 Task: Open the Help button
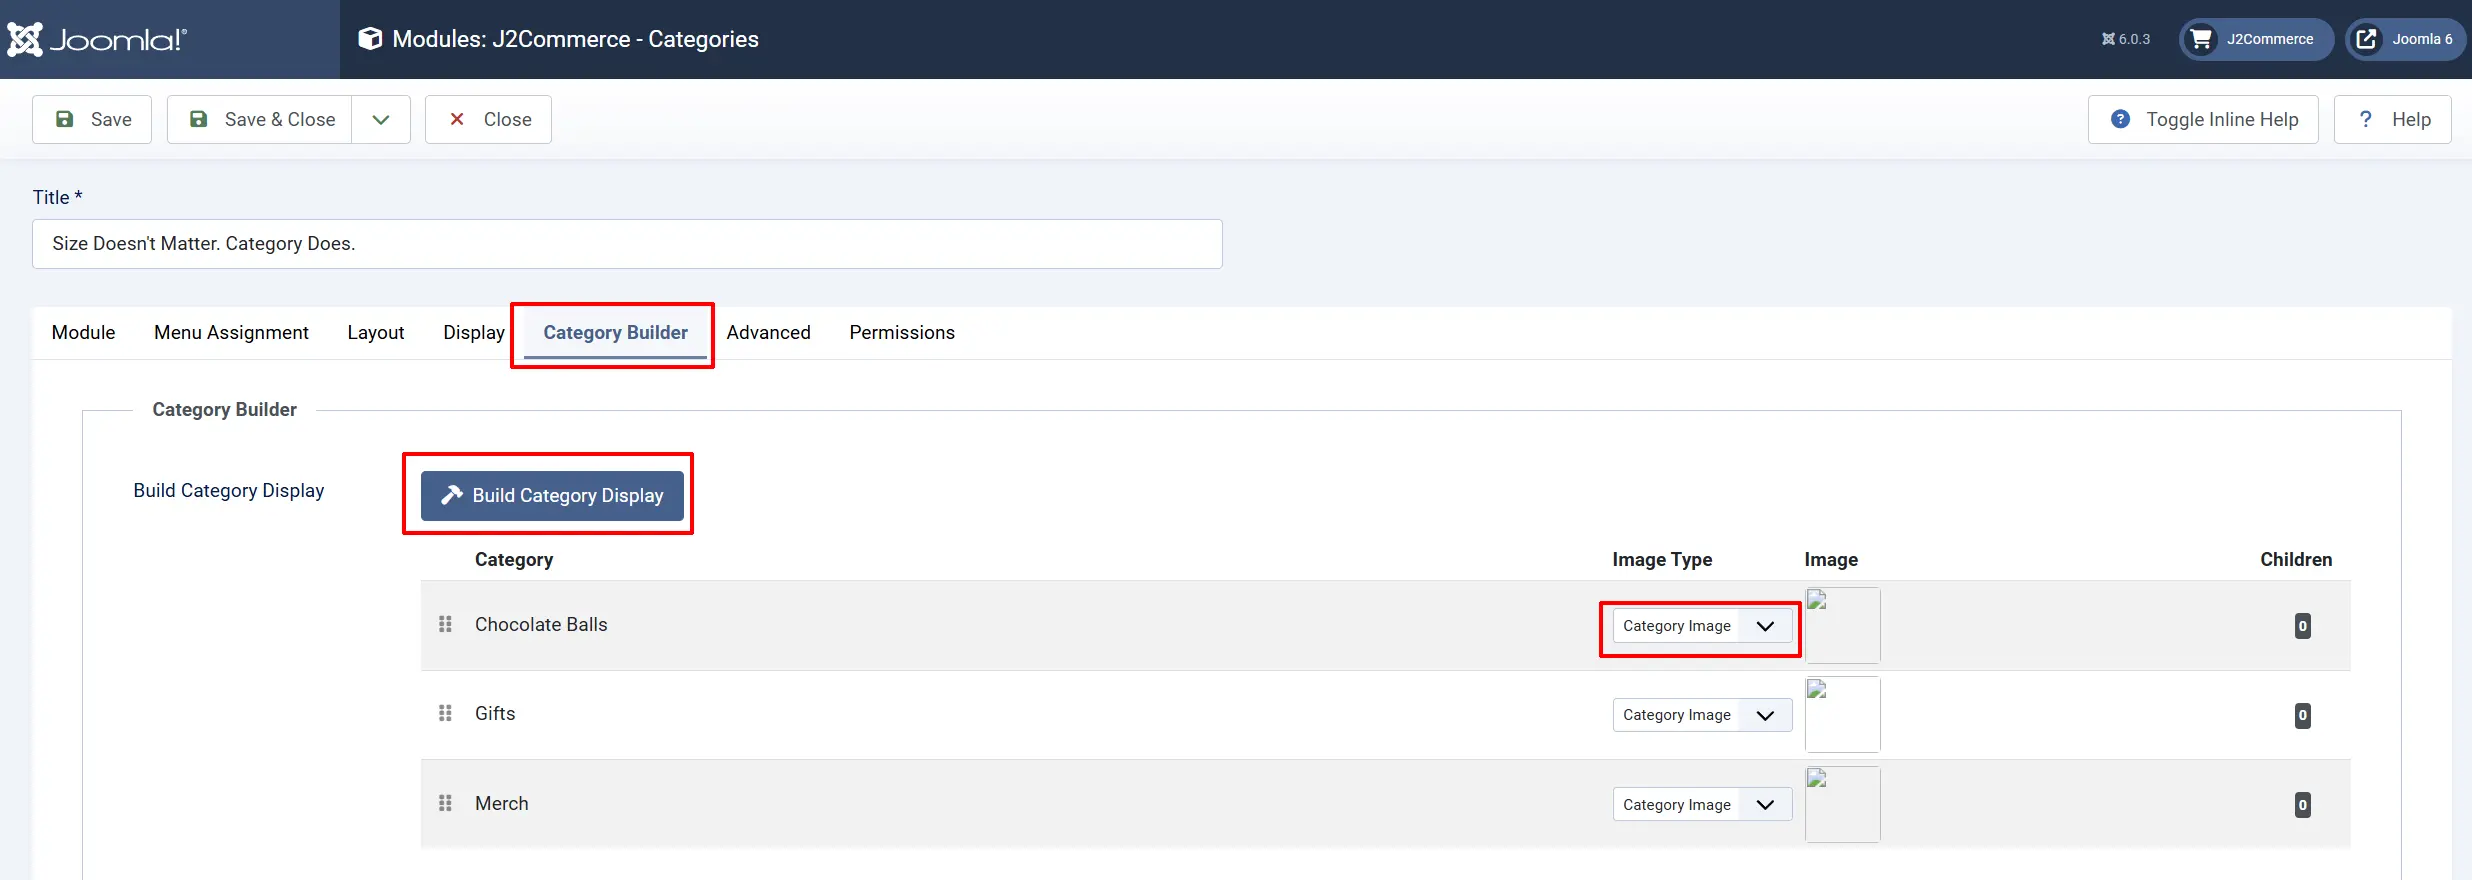(2393, 119)
